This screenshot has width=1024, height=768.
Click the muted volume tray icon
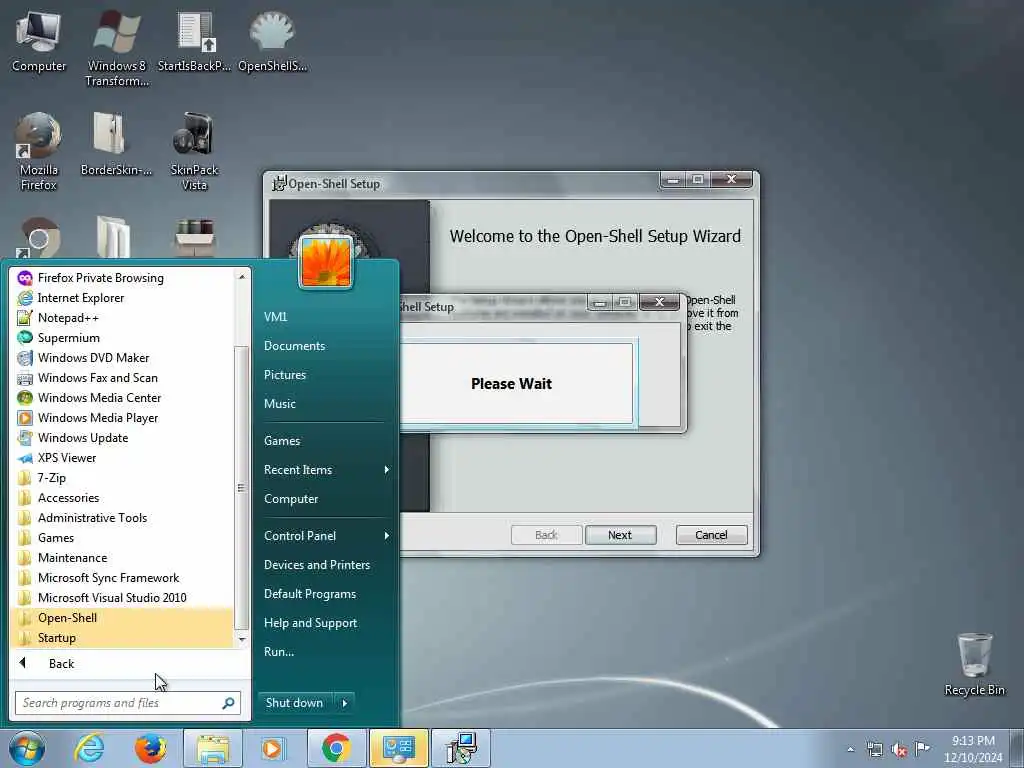tap(899, 750)
